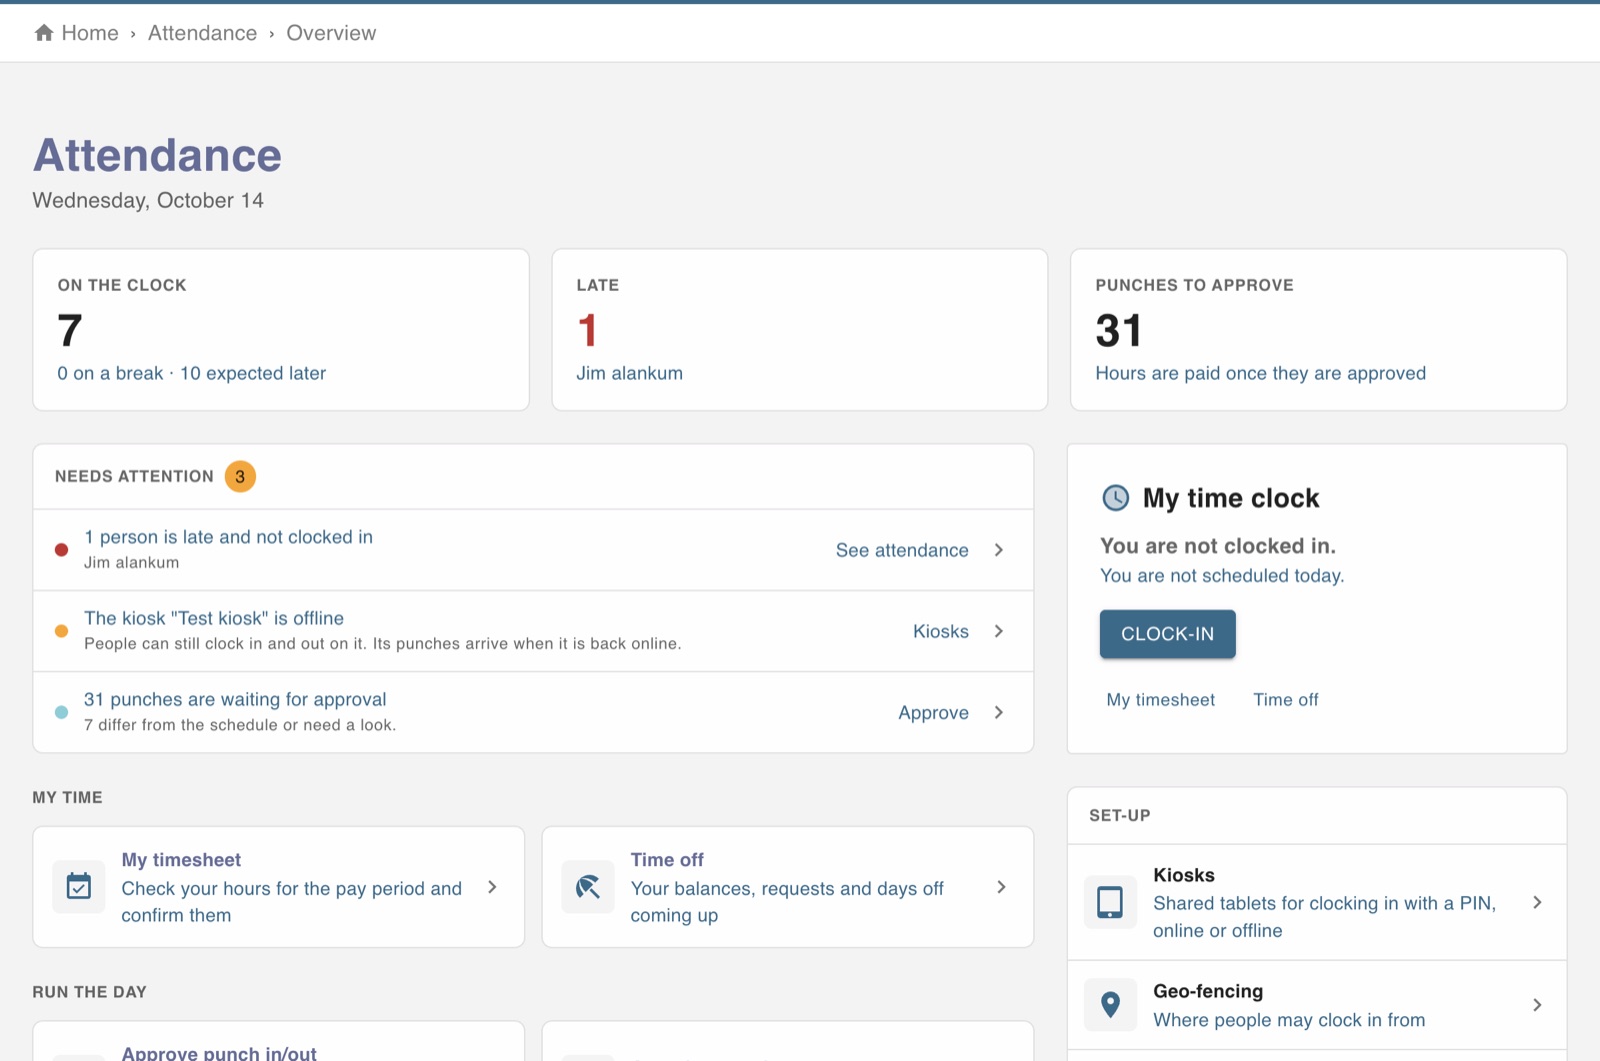Image resolution: width=1600 pixels, height=1061 pixels.
Task: Select the Overview breadcrumb item
Action: (x=331, y=33)
